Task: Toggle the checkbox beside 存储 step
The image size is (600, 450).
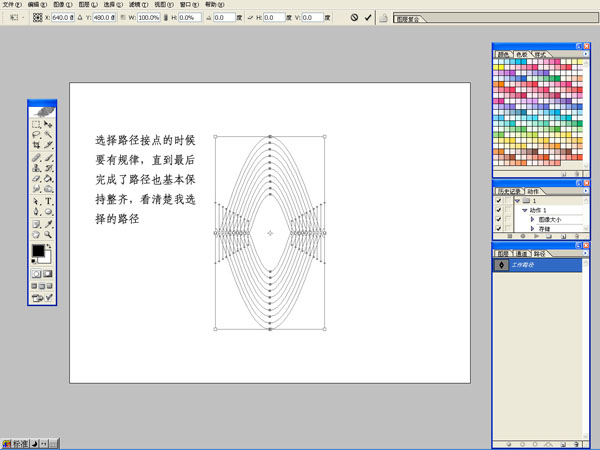Action: (499, 229)
